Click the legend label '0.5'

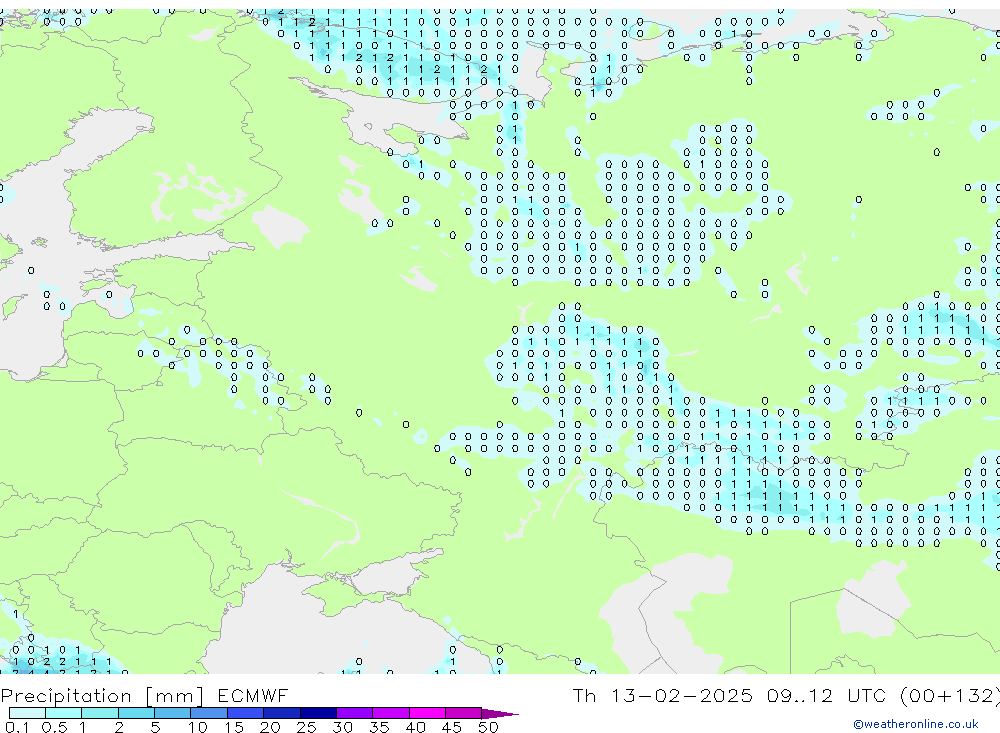click(54, 727)
